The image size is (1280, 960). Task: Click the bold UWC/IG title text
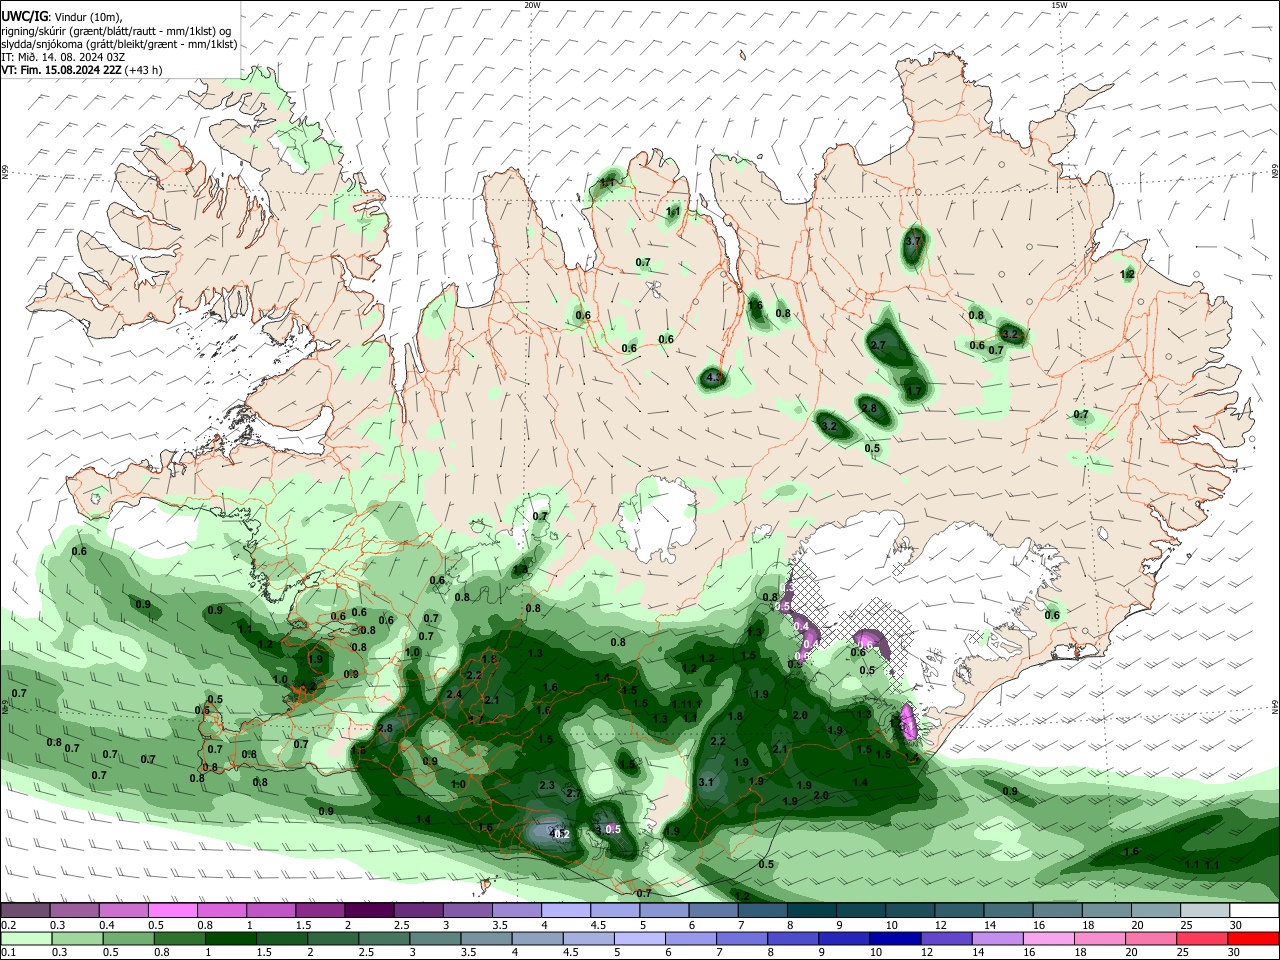(x=23, y=17)
